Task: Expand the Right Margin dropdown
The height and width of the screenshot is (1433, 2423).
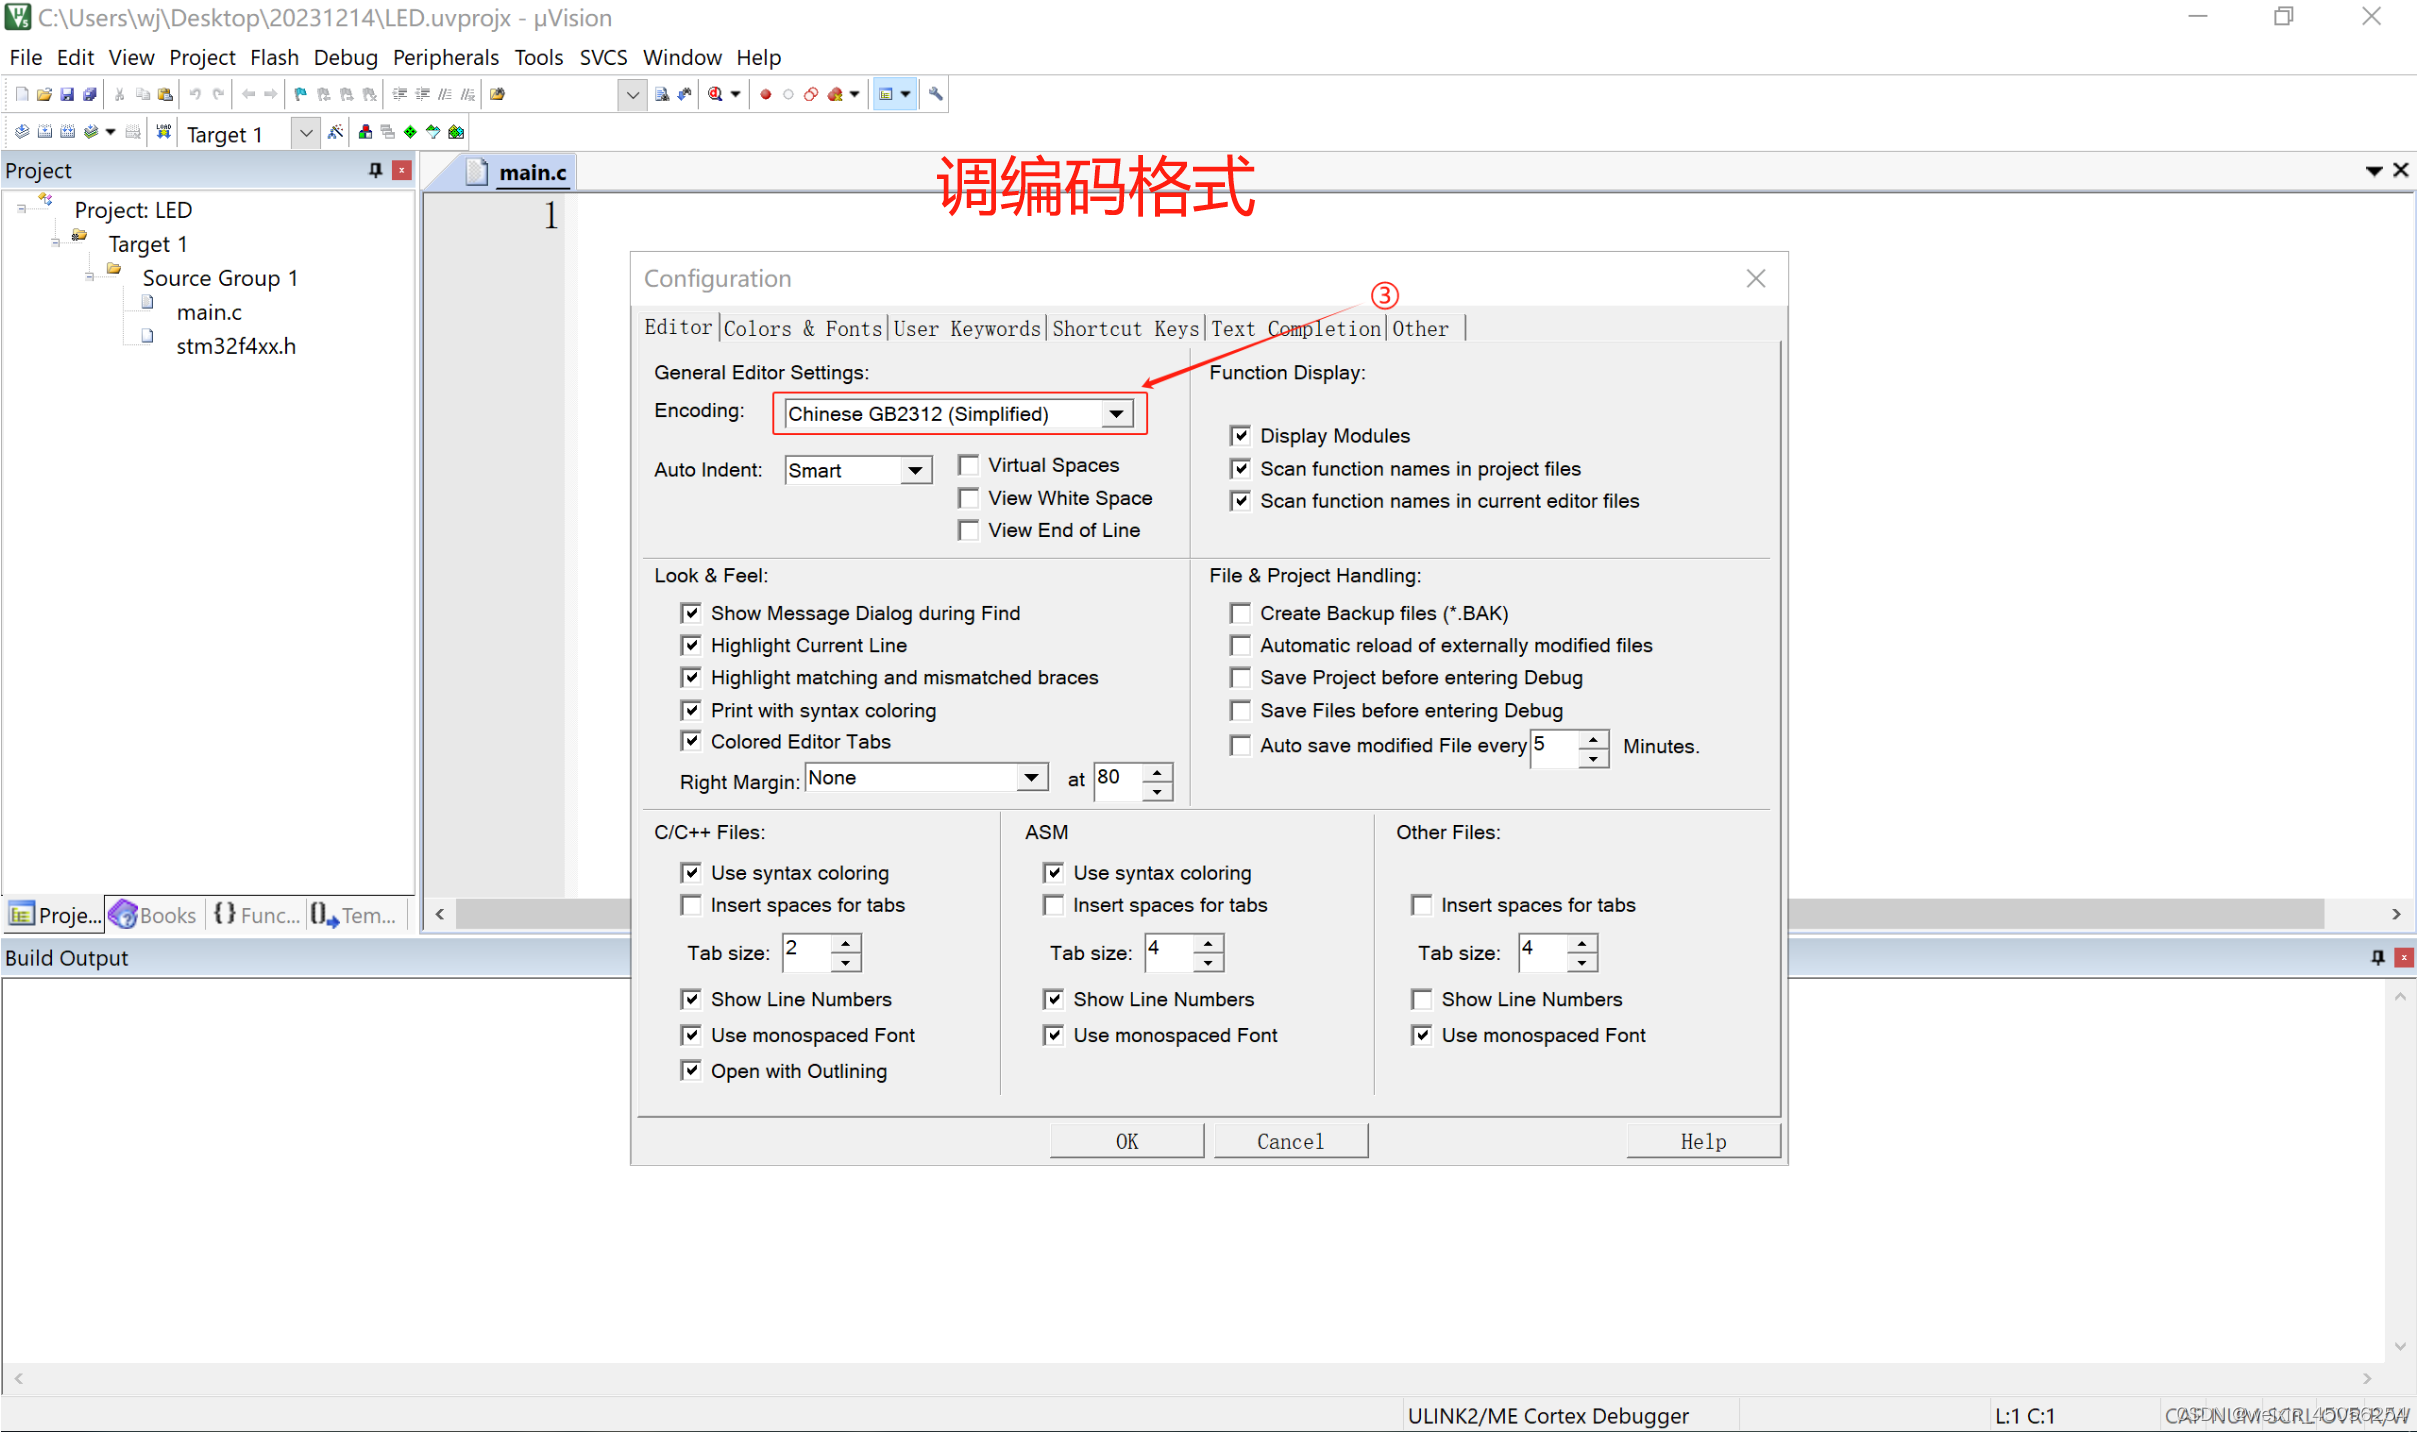Action: (1025, 778)
